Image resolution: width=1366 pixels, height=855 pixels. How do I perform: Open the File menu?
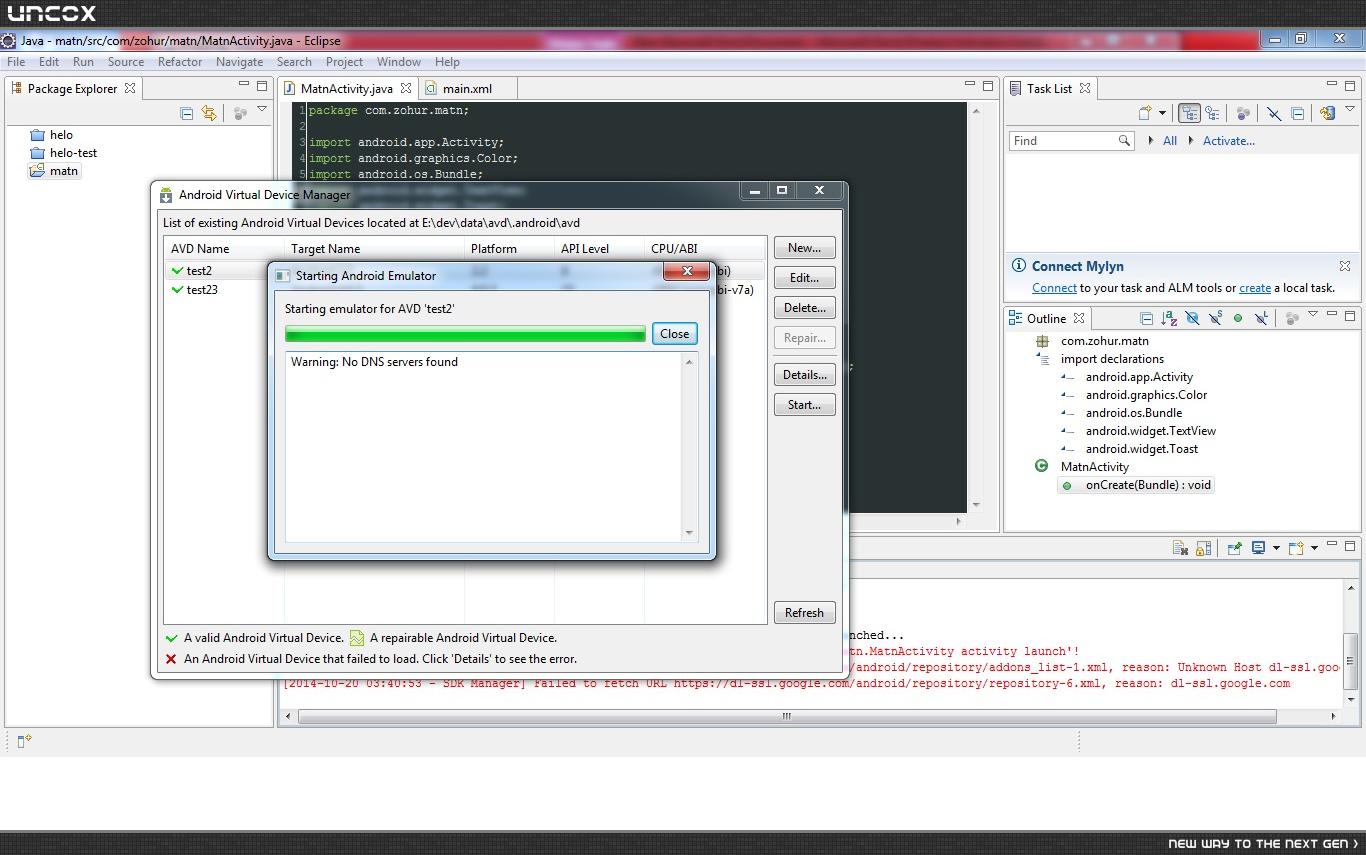[x=16, y=62]
